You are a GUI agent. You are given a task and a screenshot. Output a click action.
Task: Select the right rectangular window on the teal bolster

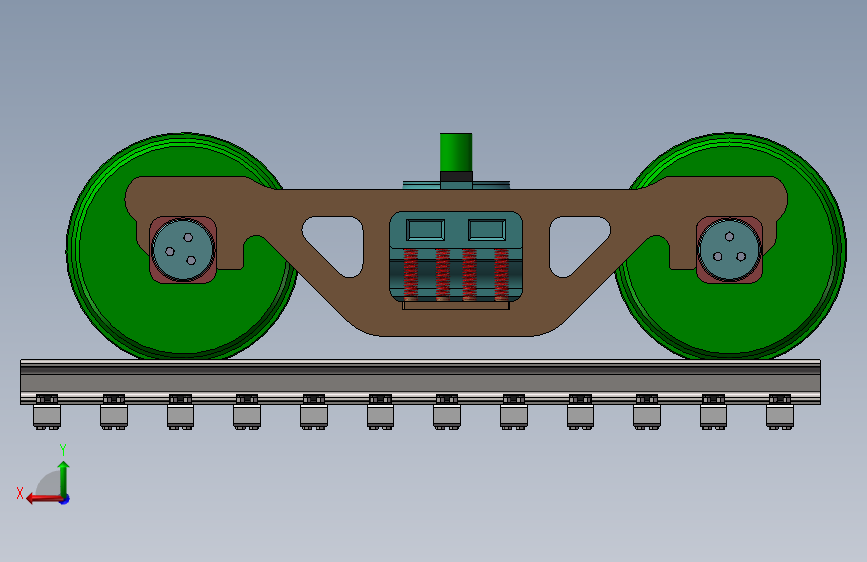(487, 230)
